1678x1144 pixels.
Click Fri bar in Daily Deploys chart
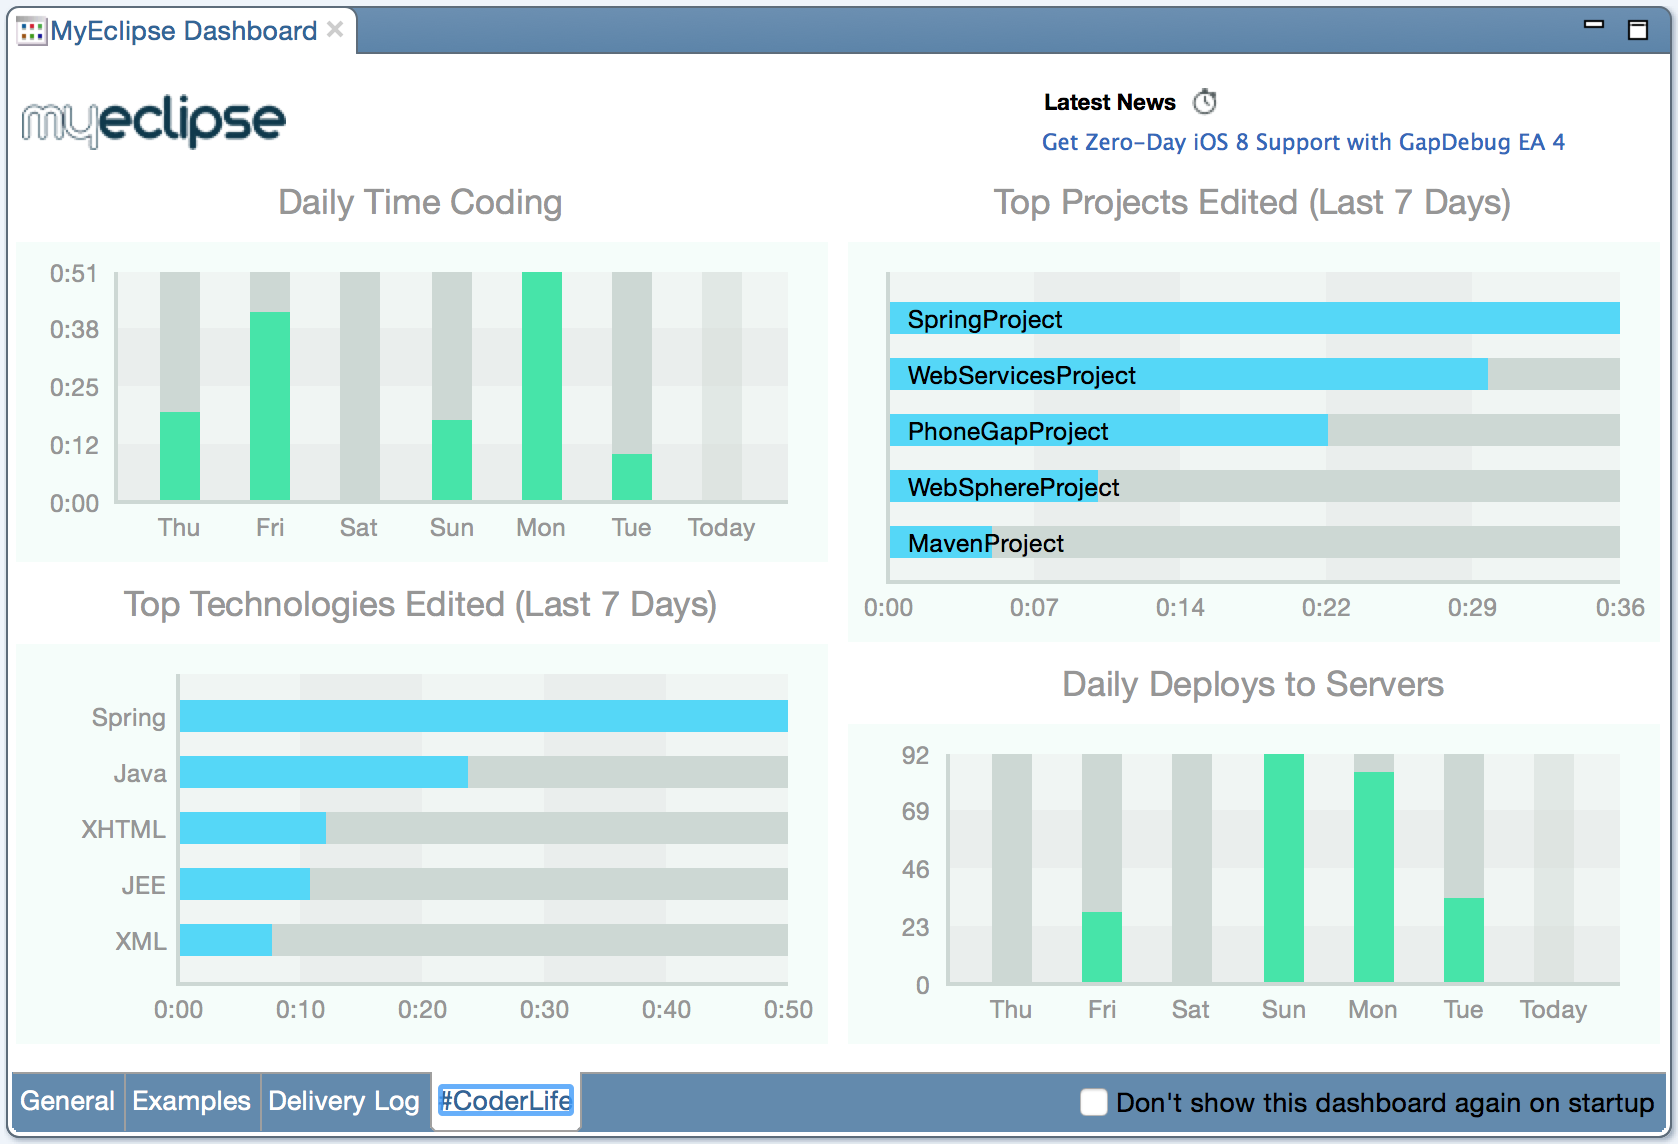[x=1102, y=947]
